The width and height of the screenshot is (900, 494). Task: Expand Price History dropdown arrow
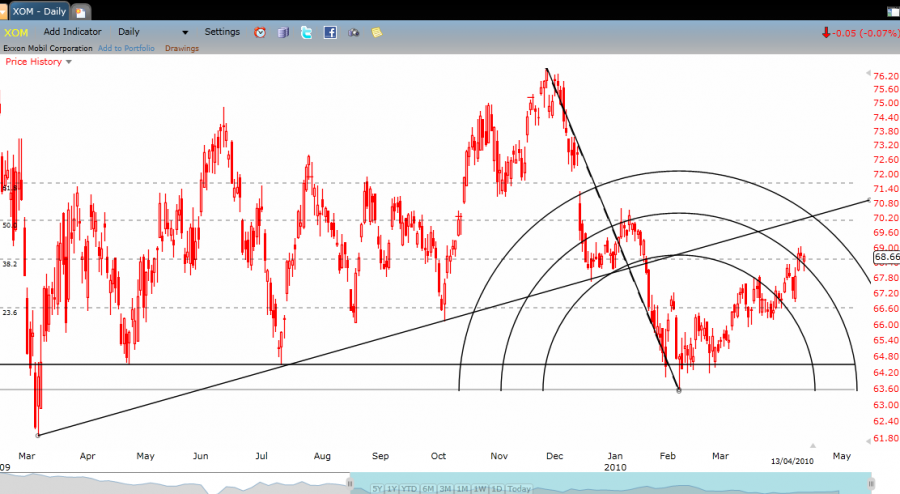(69, 62)
